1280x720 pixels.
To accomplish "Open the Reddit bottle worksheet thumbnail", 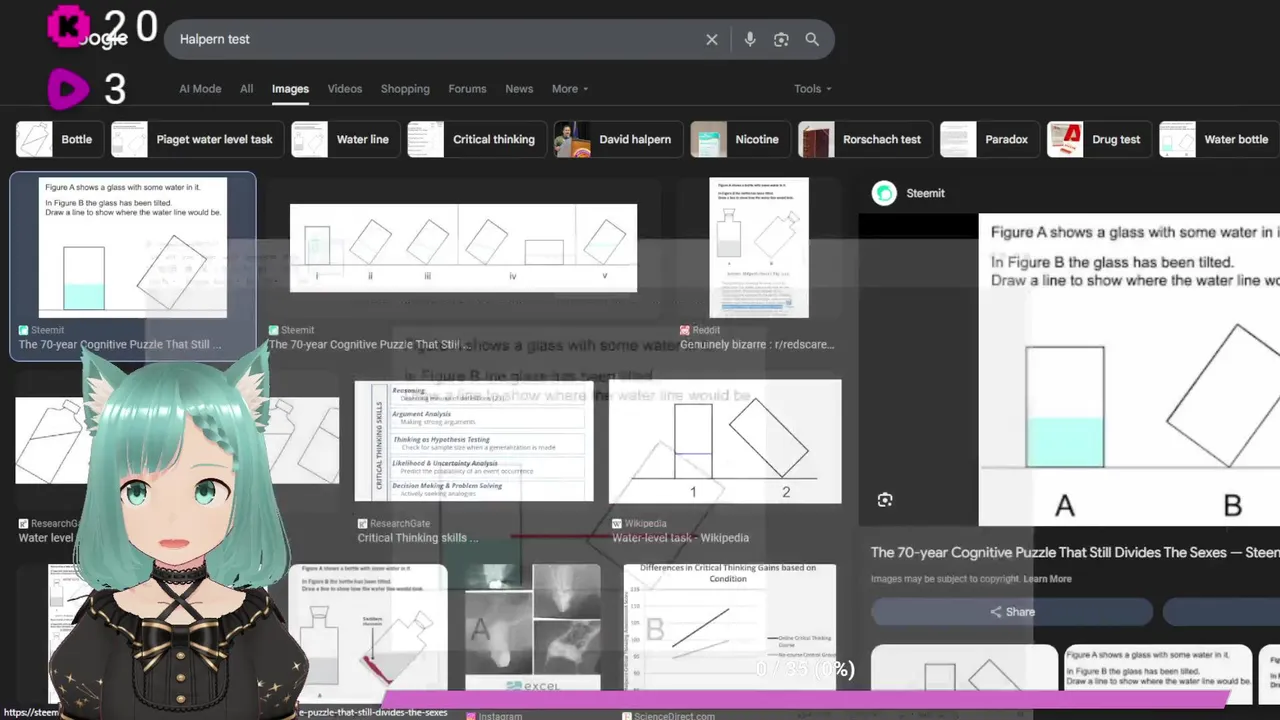I will click(x=759, y=248).
